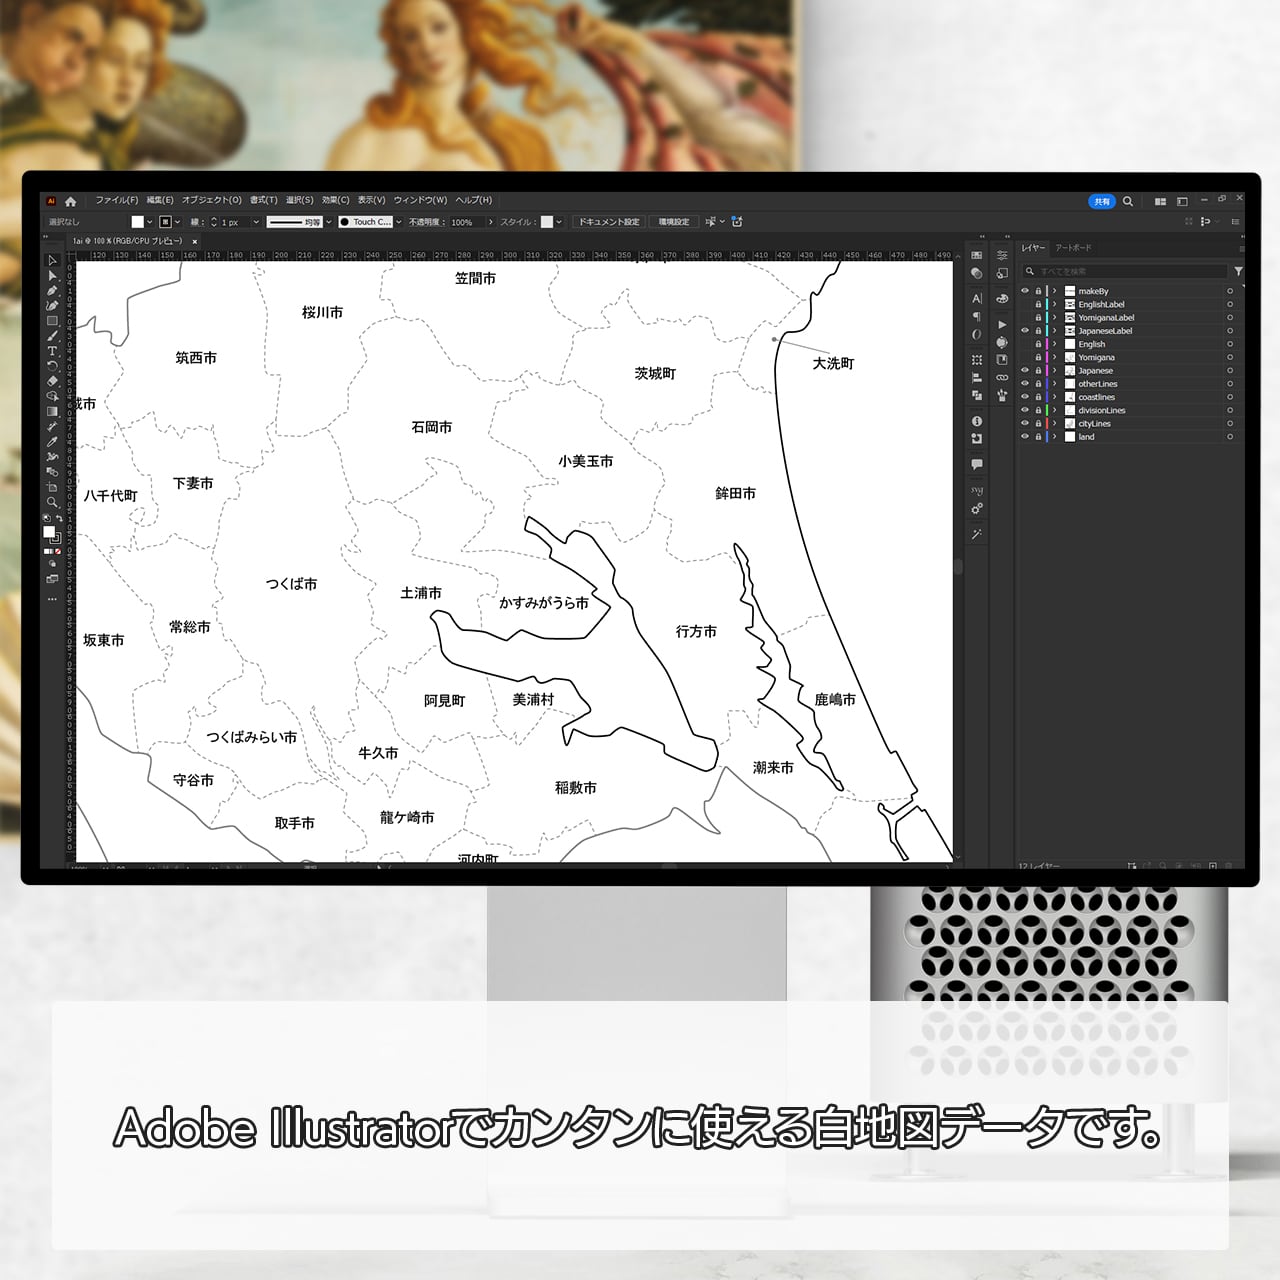Select the Direct Selection tool
The image size is (1280, 1280).
[52, 275]
